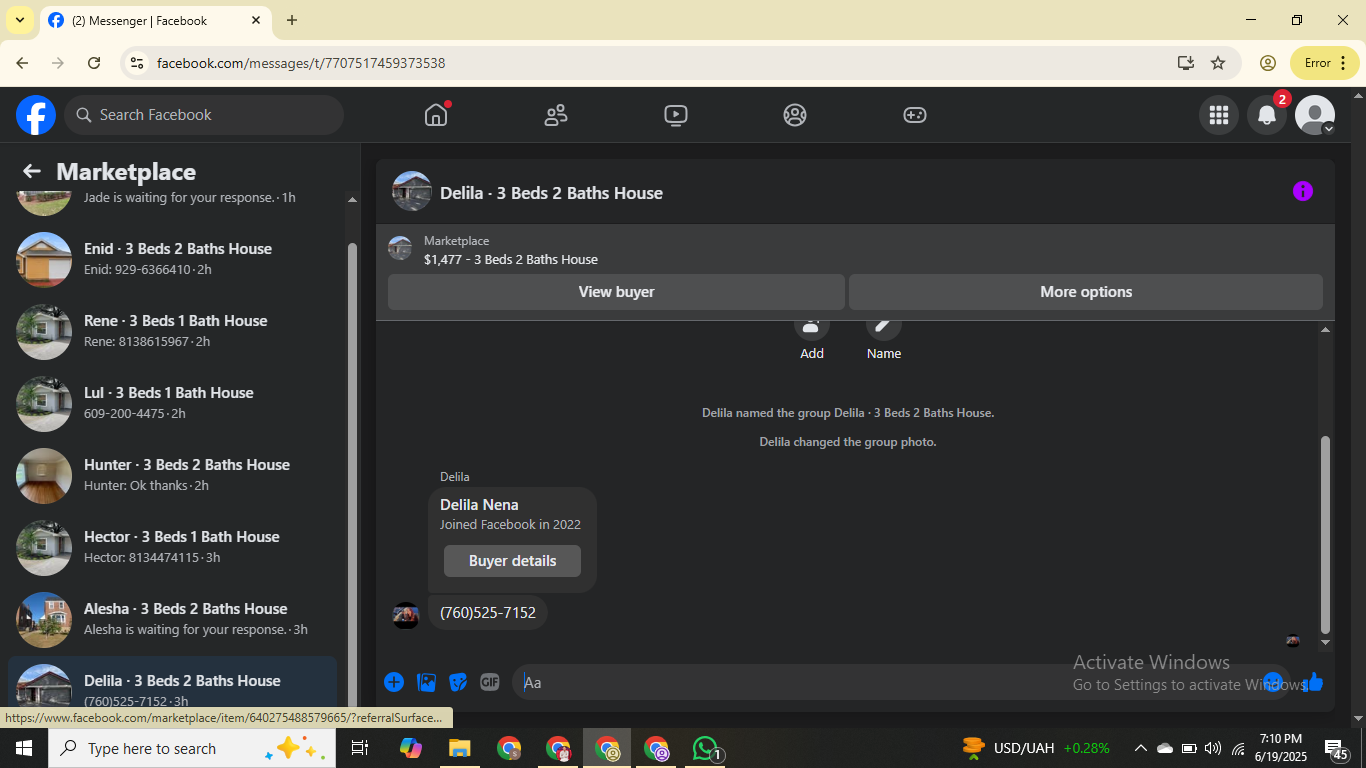Open WhatsApp from the taskbar
Image resolution: width=1366 pixels, height=768 pixels.
[707, 748]
